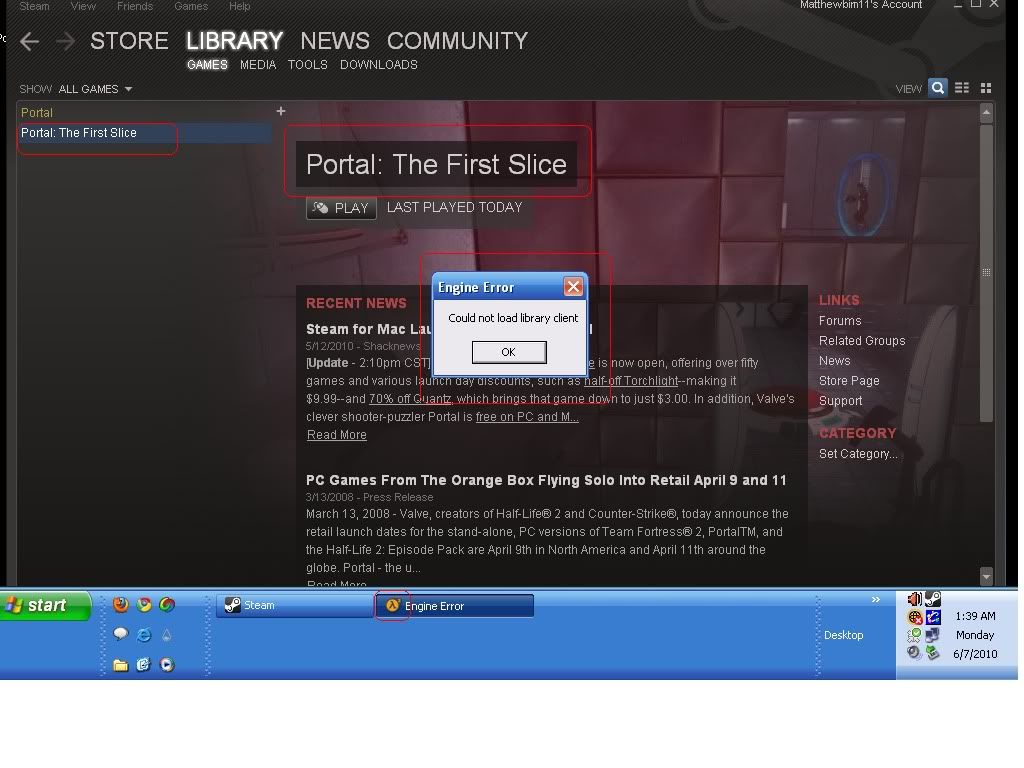The height and width of the screenshot is (768, 1024).
Task: Add a game with the plus icon
Action: pyautogui.click(x=281, y=112)
